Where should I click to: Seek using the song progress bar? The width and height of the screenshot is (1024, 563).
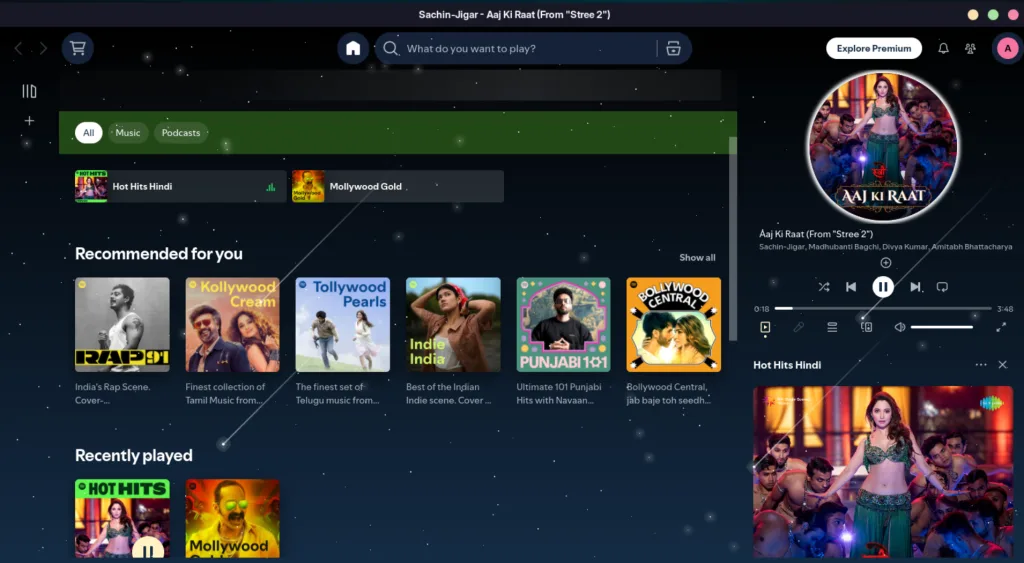pyautogui.click(x=882, y=308)
